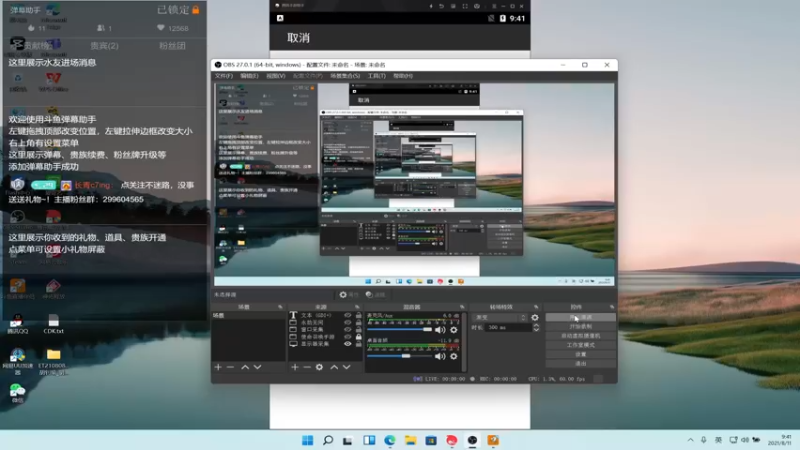Click the 已锁定 padlock icon in 弹幕助手
This screenshot has width=800, height=450.
coord(196,10)
